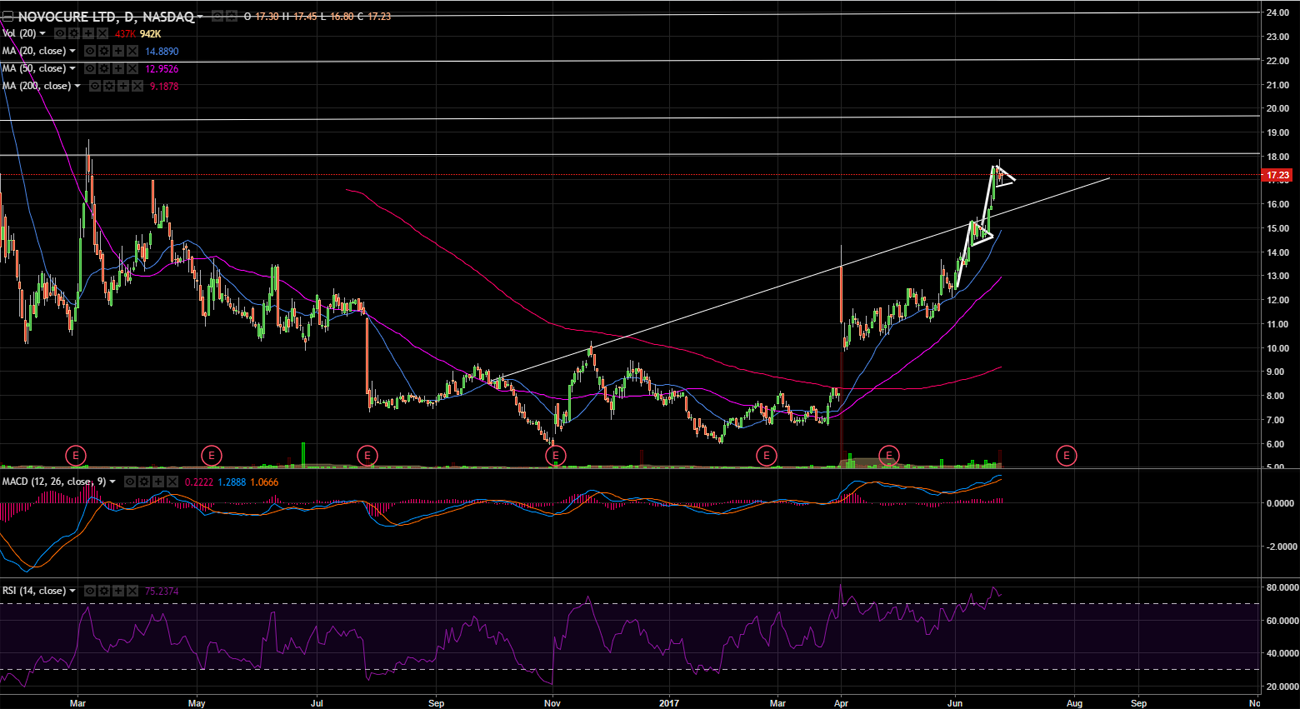Click earnings E marker near November
1300x709 pixels.
coord(555,456)
